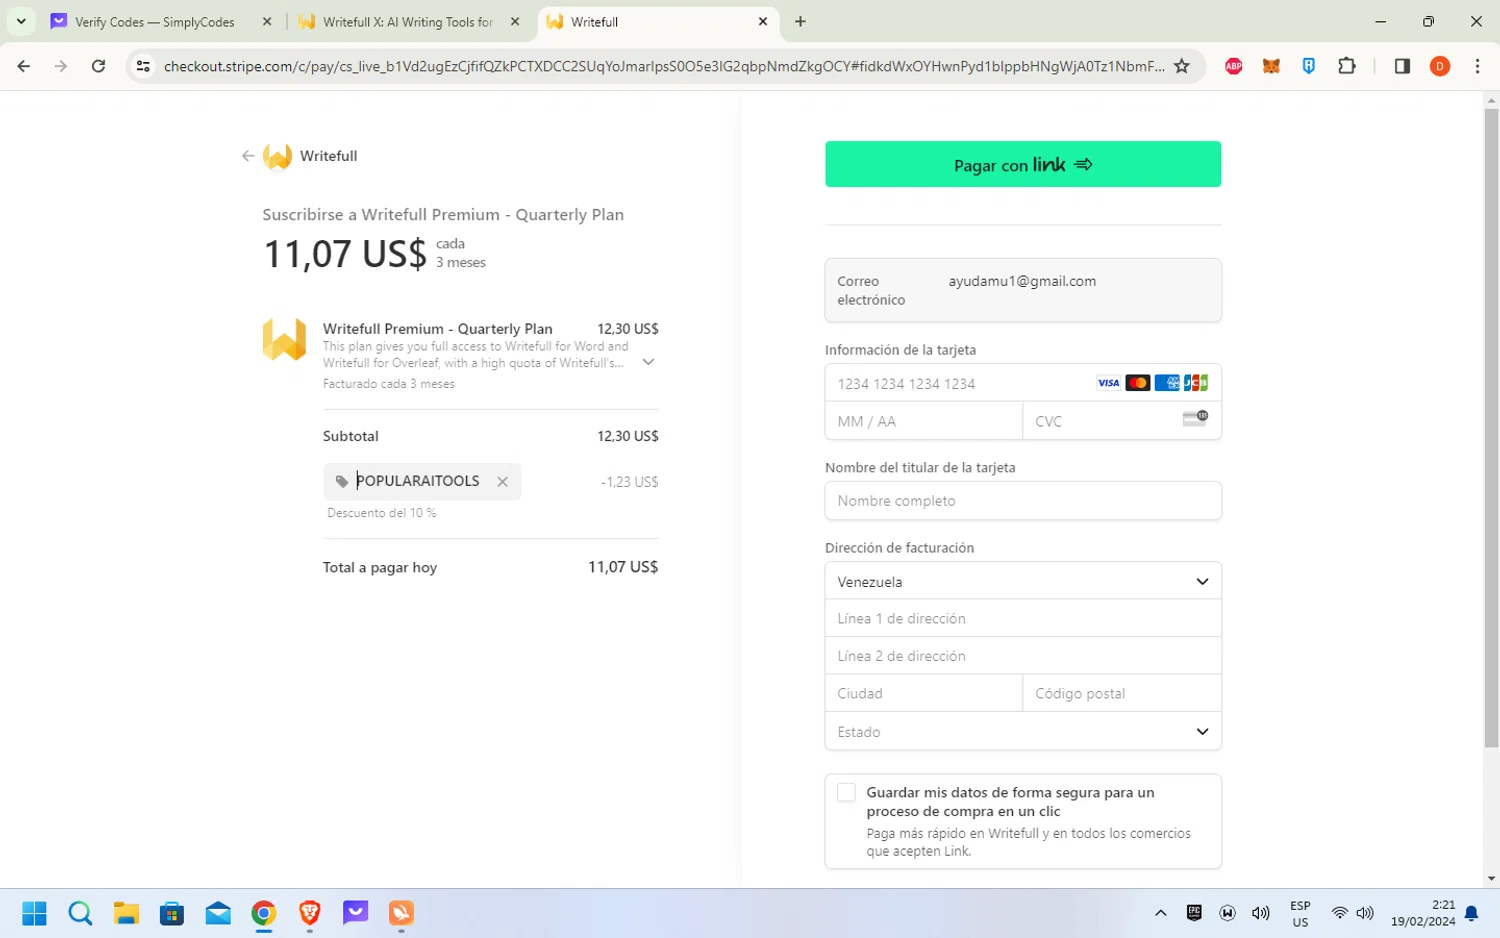
Task: Open the MetaMask fox extension
Action: pyautogui.click(x=1271, y=66)
